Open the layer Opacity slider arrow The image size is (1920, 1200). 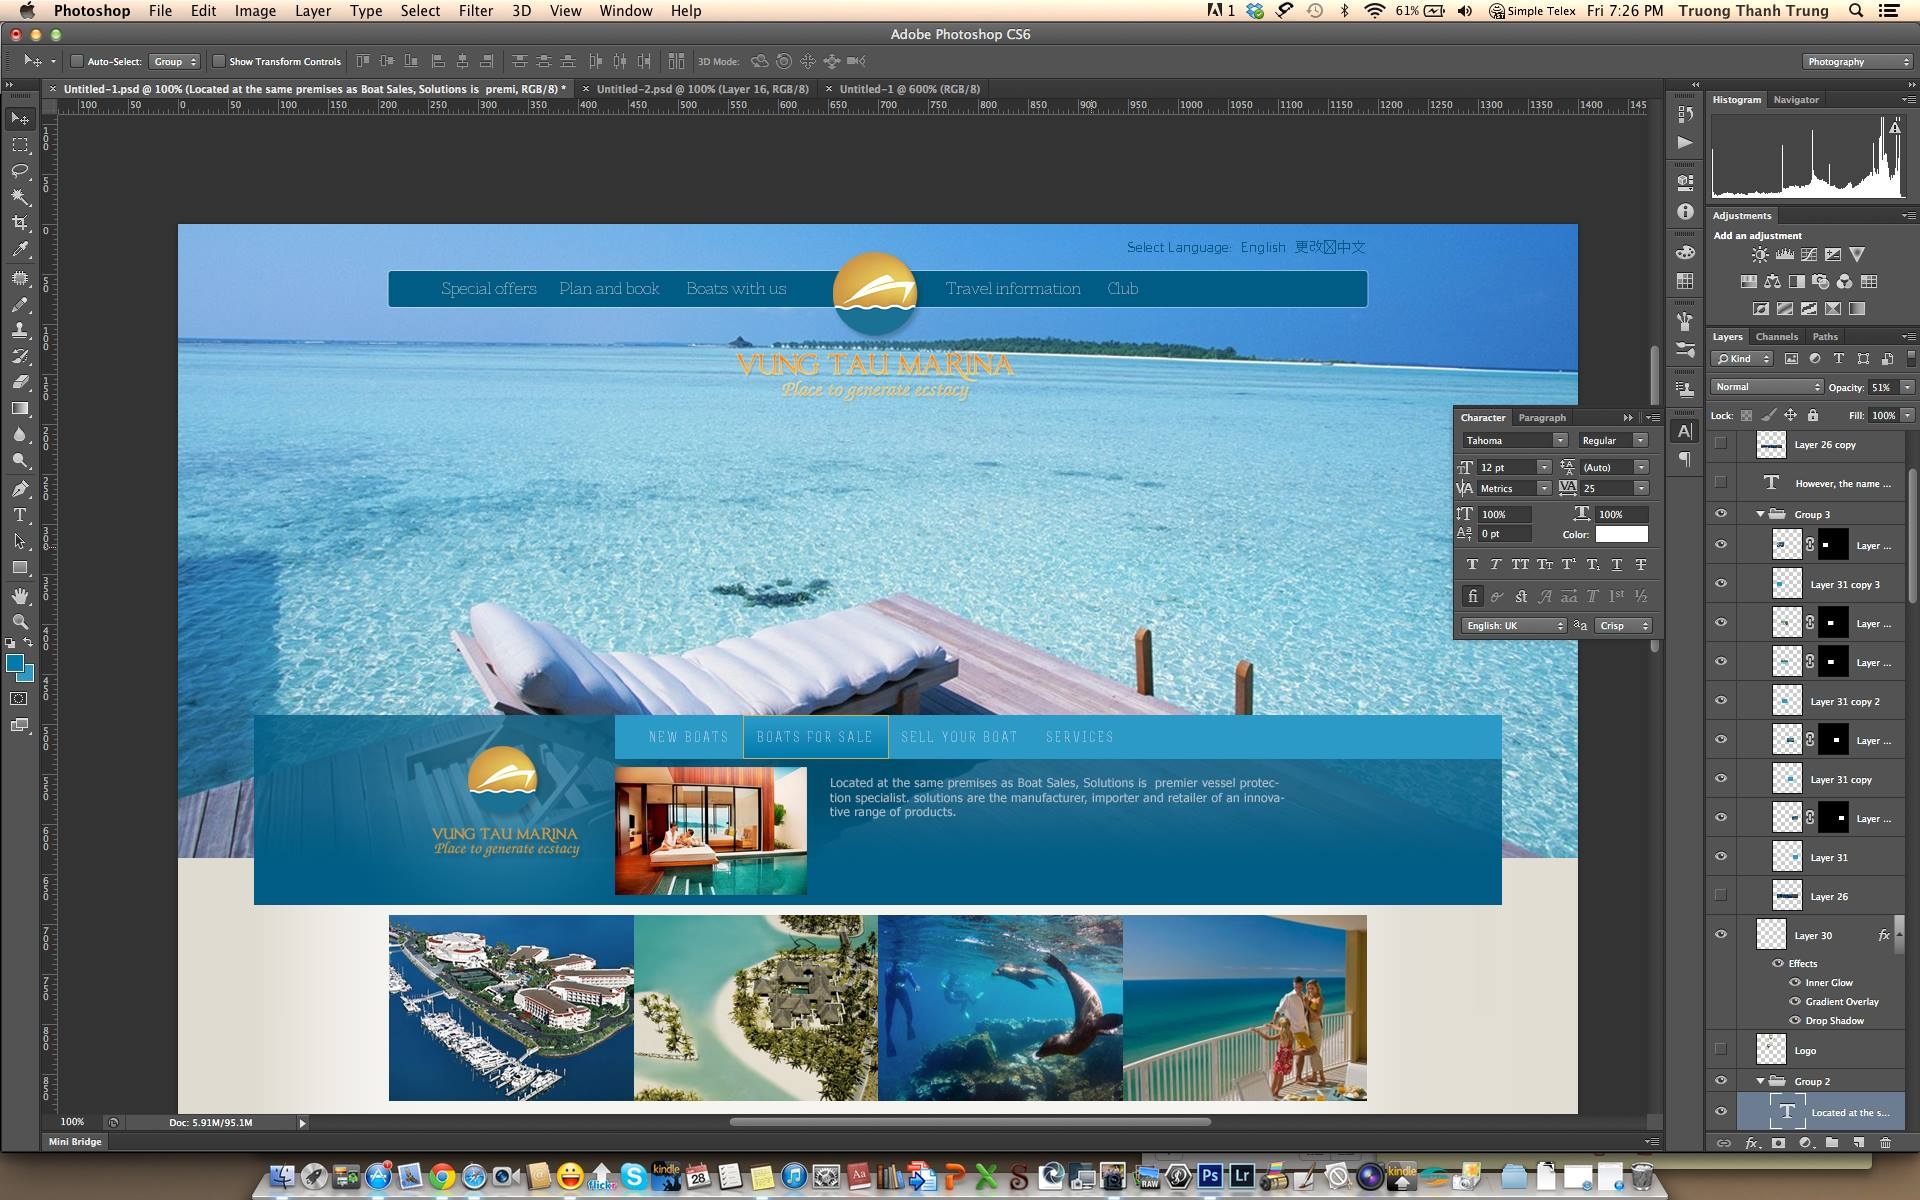(1907, 387)
